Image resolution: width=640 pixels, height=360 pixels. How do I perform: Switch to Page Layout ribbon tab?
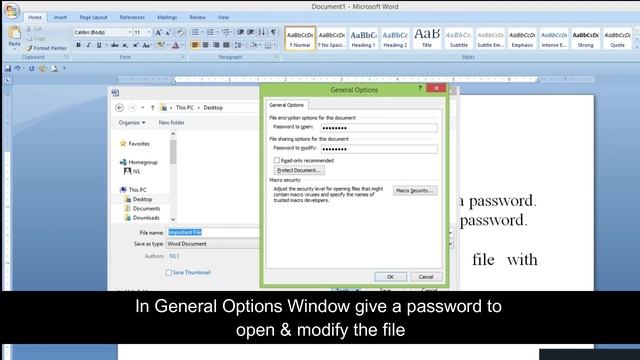(x=93, y=18)
